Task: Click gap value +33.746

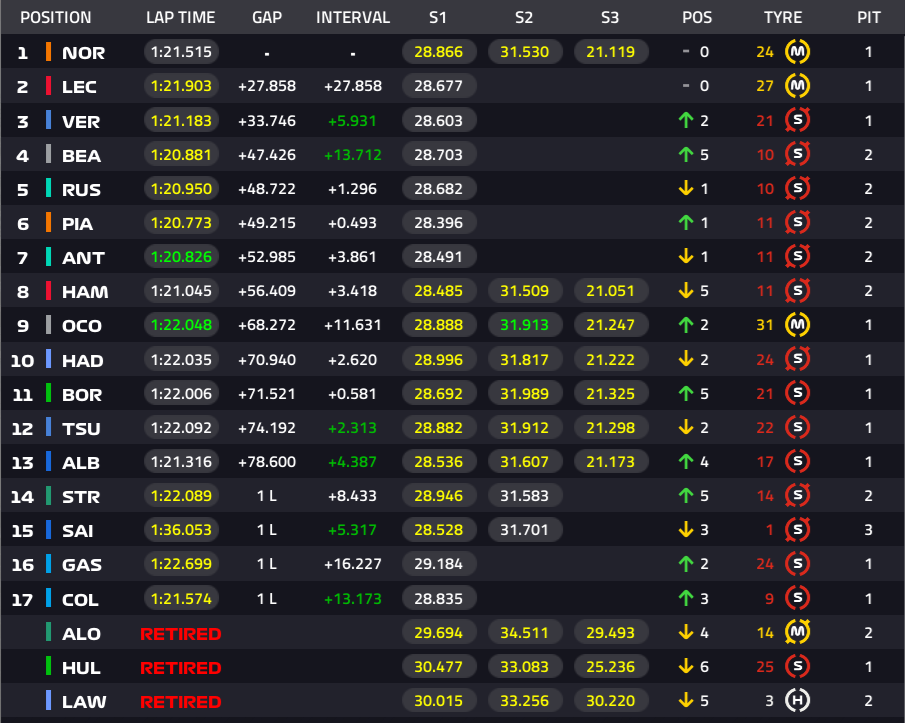Action: pyautogui.click(x=267, y=121)
